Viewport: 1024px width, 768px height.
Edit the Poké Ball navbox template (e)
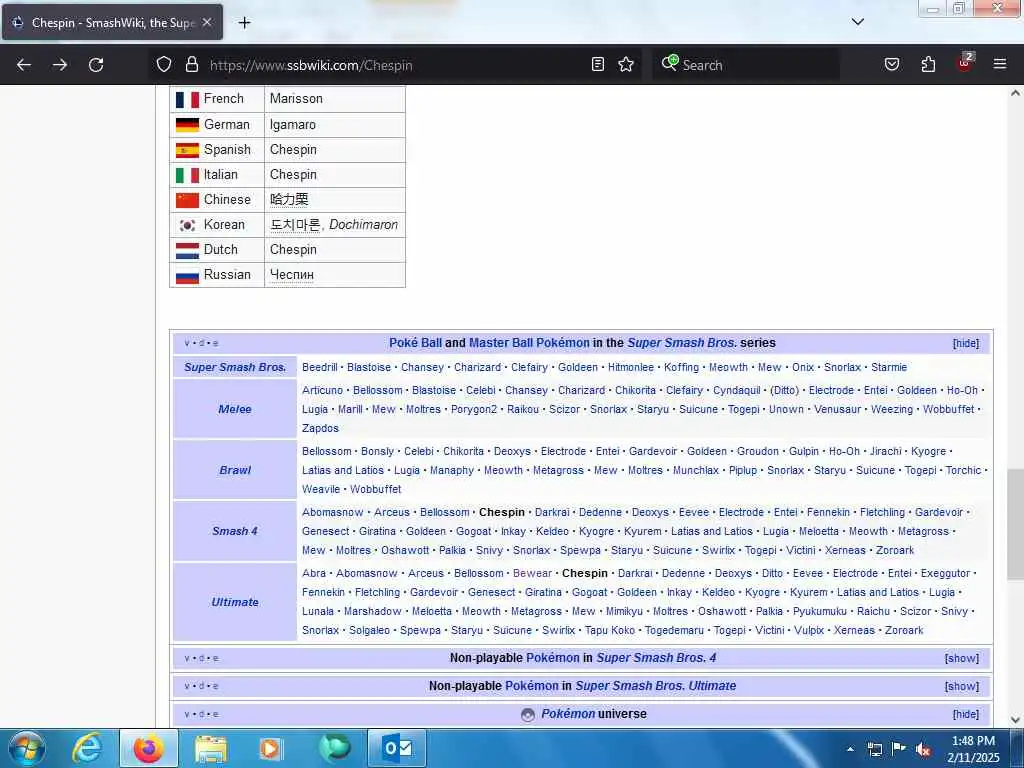point(216,343)
